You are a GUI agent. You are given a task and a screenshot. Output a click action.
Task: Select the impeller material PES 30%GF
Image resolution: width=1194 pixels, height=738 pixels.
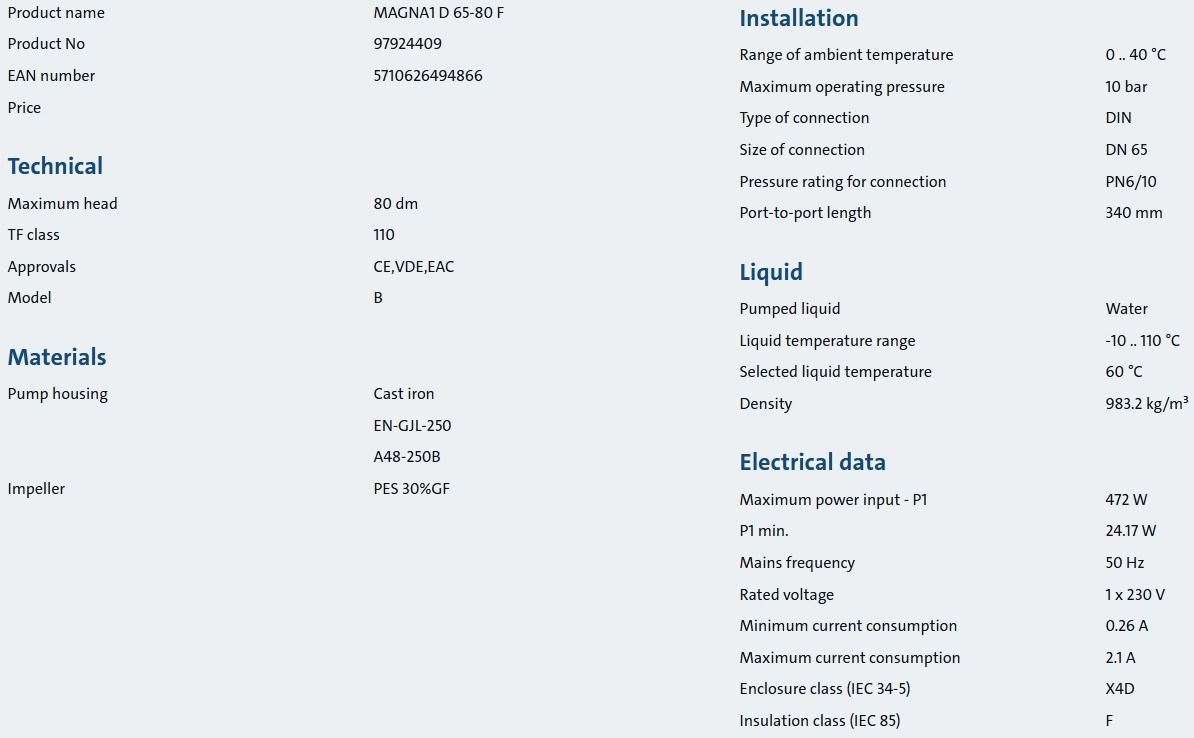pyautogui.click(x=411, y=489)
